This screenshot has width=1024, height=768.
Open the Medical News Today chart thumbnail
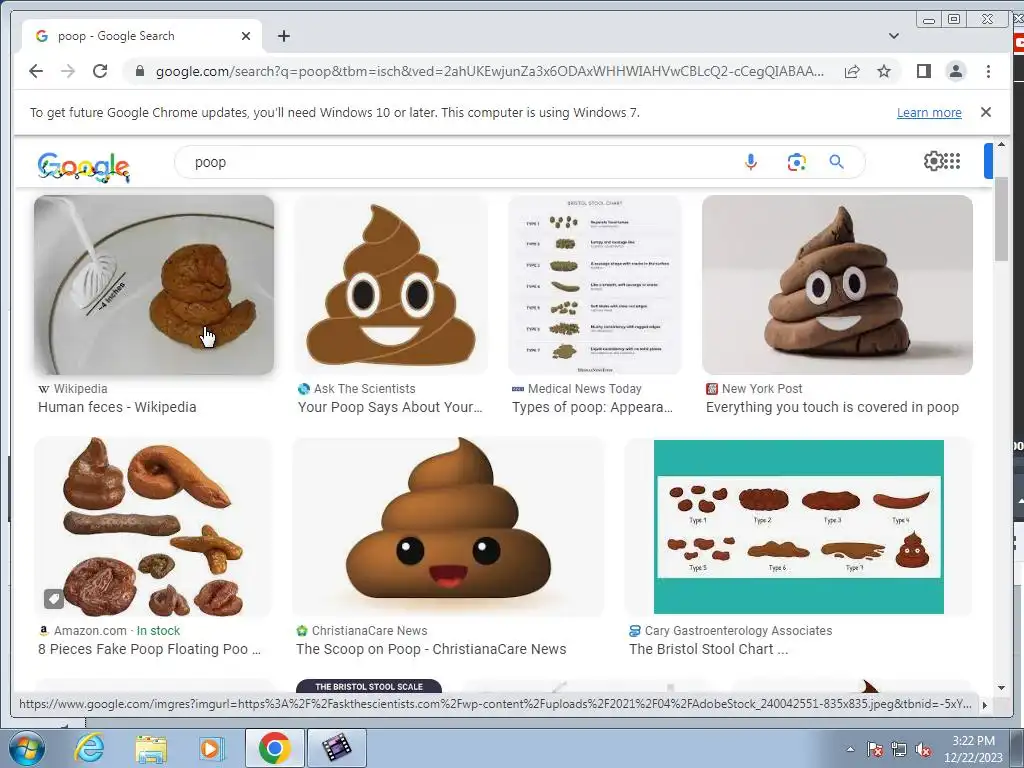click(x=595, y=285)
